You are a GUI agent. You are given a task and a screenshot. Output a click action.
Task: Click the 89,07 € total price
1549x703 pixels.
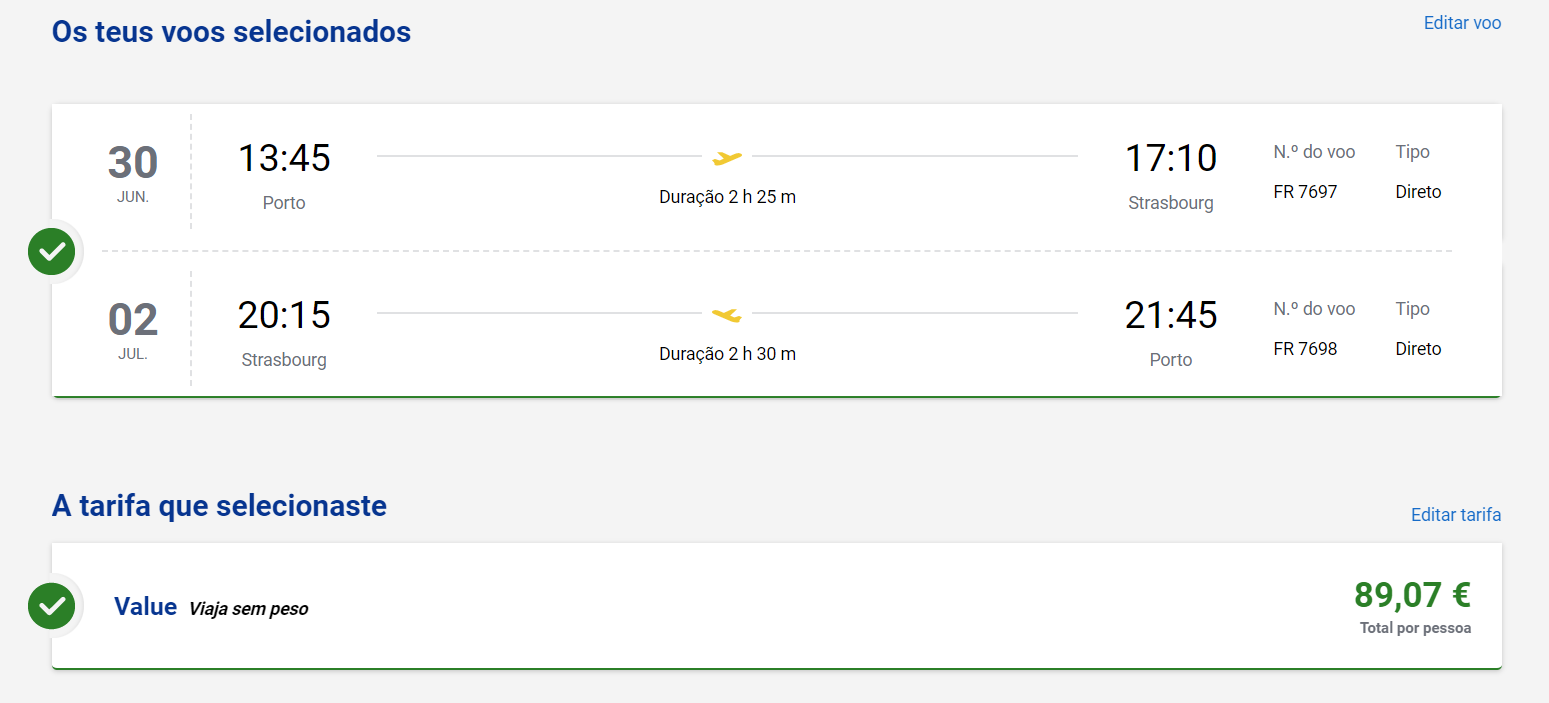[1412, 595]
